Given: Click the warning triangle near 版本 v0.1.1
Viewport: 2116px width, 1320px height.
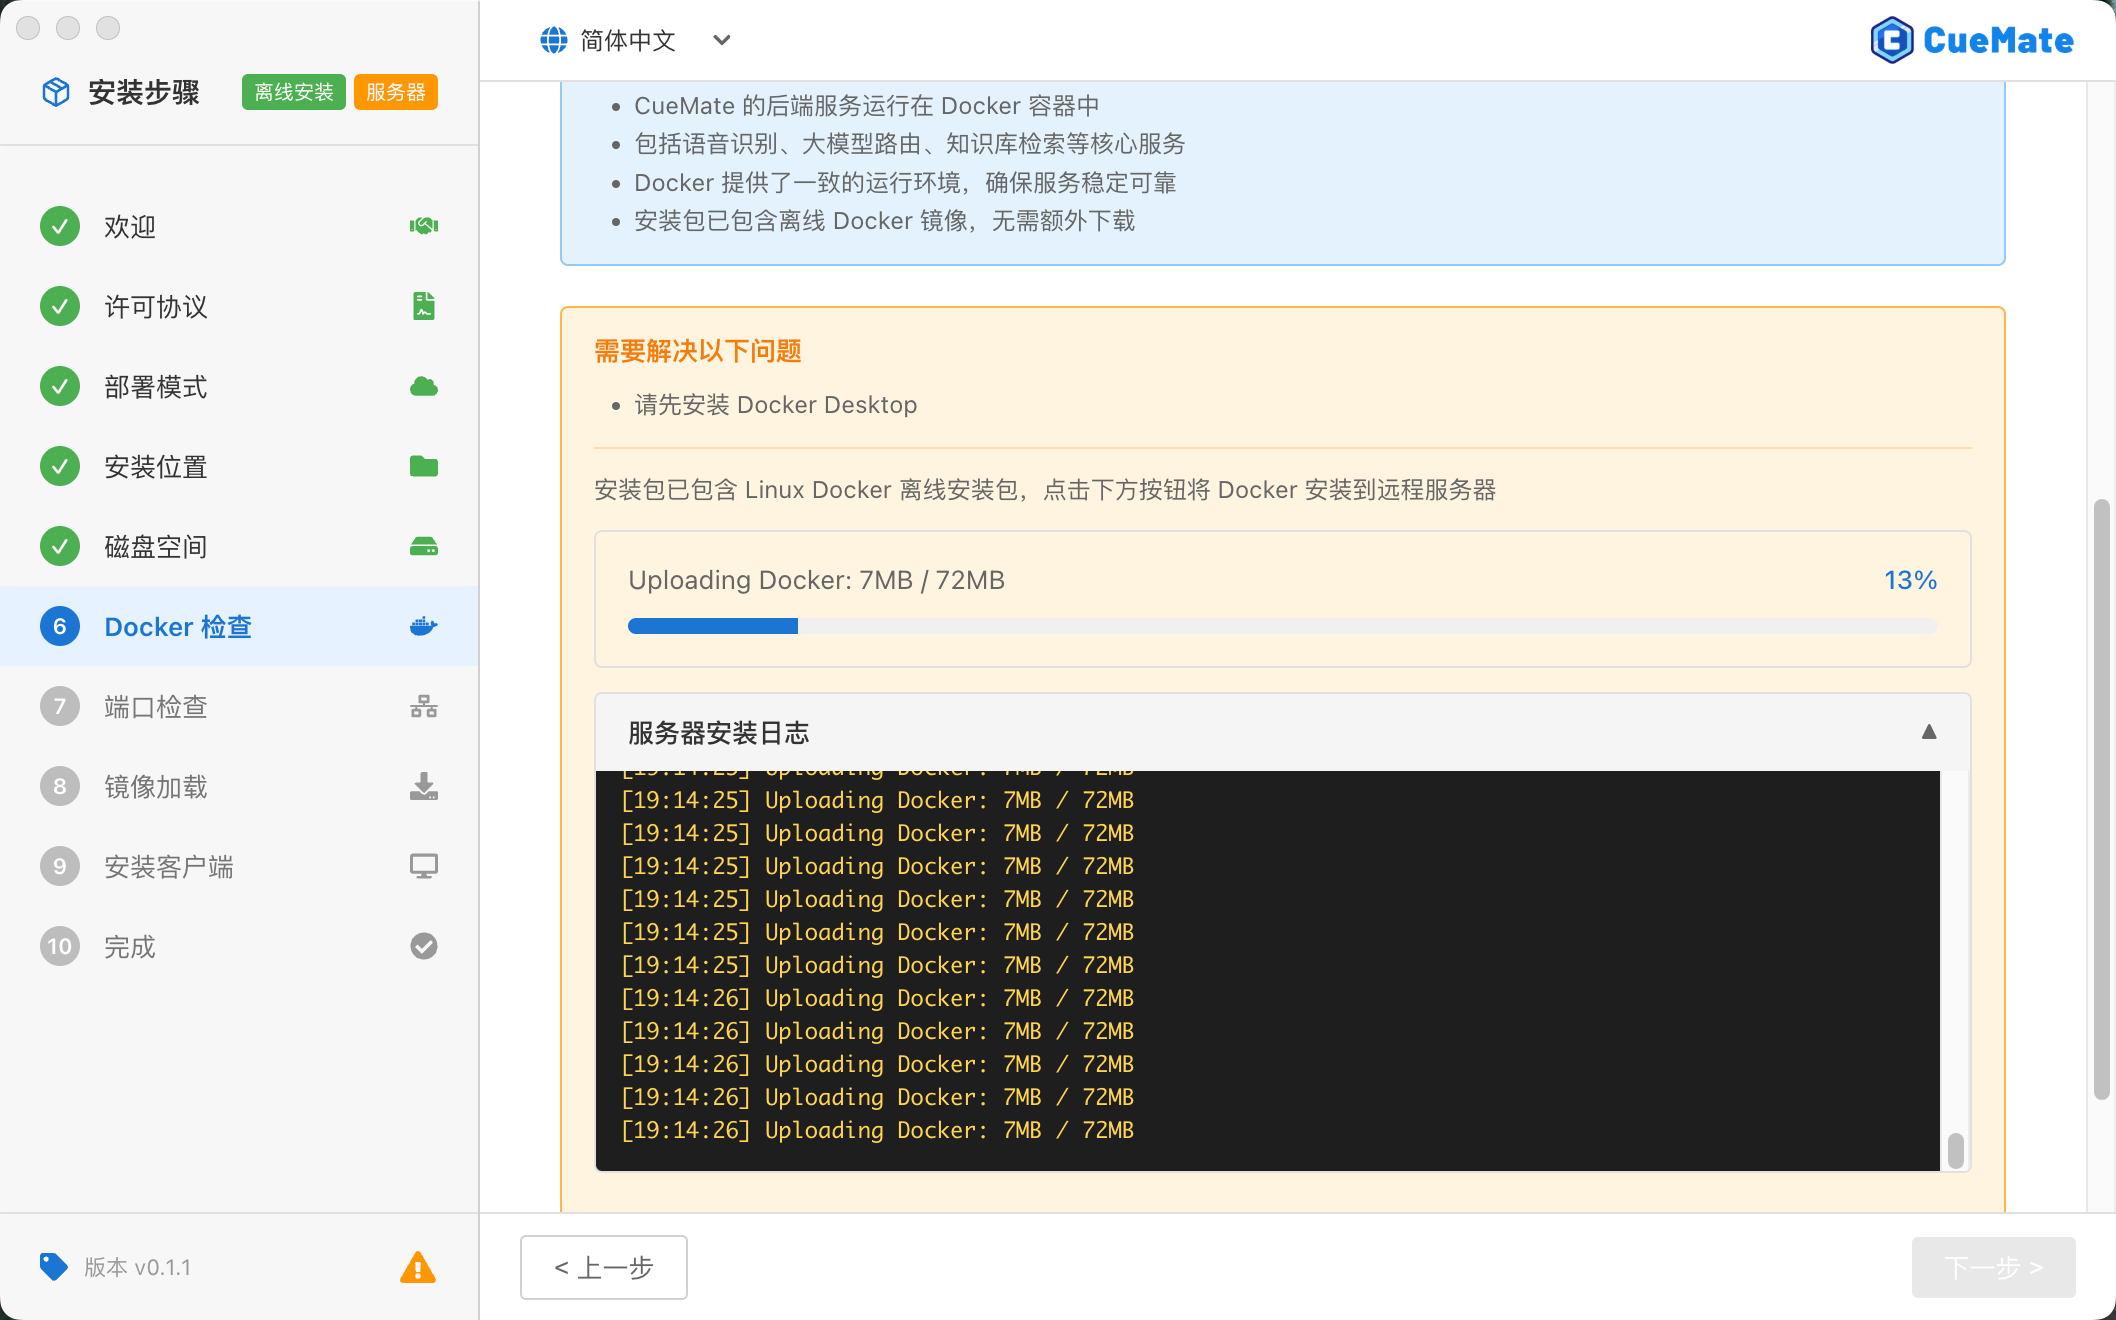Looking at the screenshot, I should [417, 1267].
